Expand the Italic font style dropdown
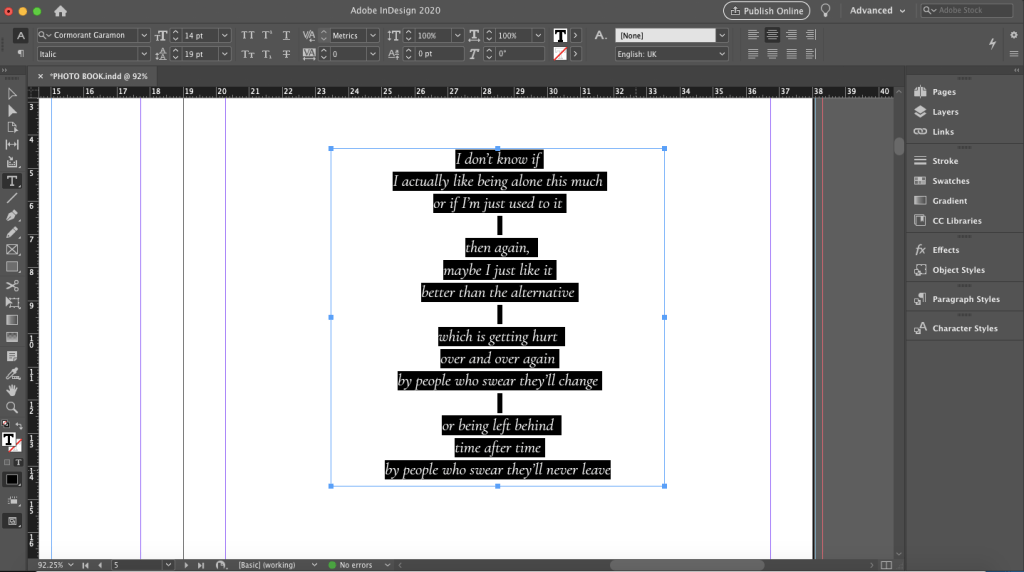 144,53
